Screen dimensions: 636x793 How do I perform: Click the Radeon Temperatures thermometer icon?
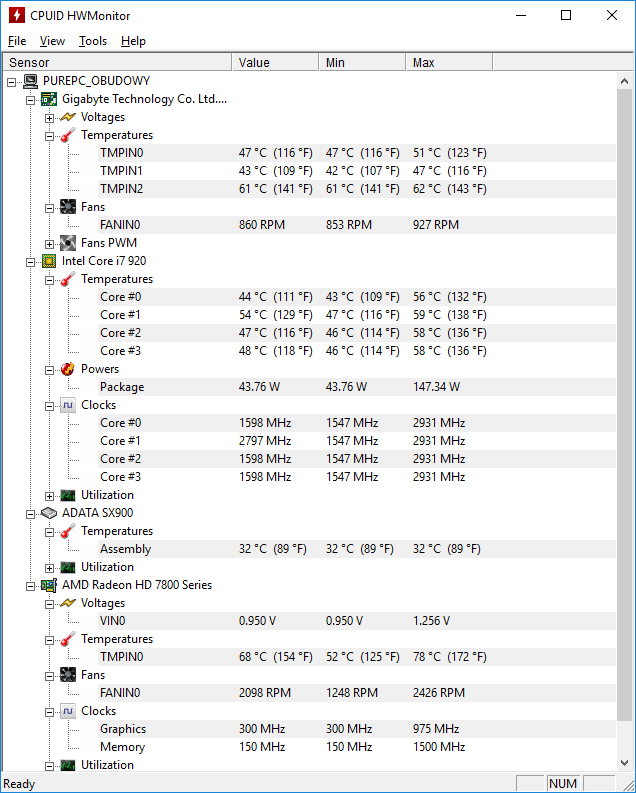point(68,639)
